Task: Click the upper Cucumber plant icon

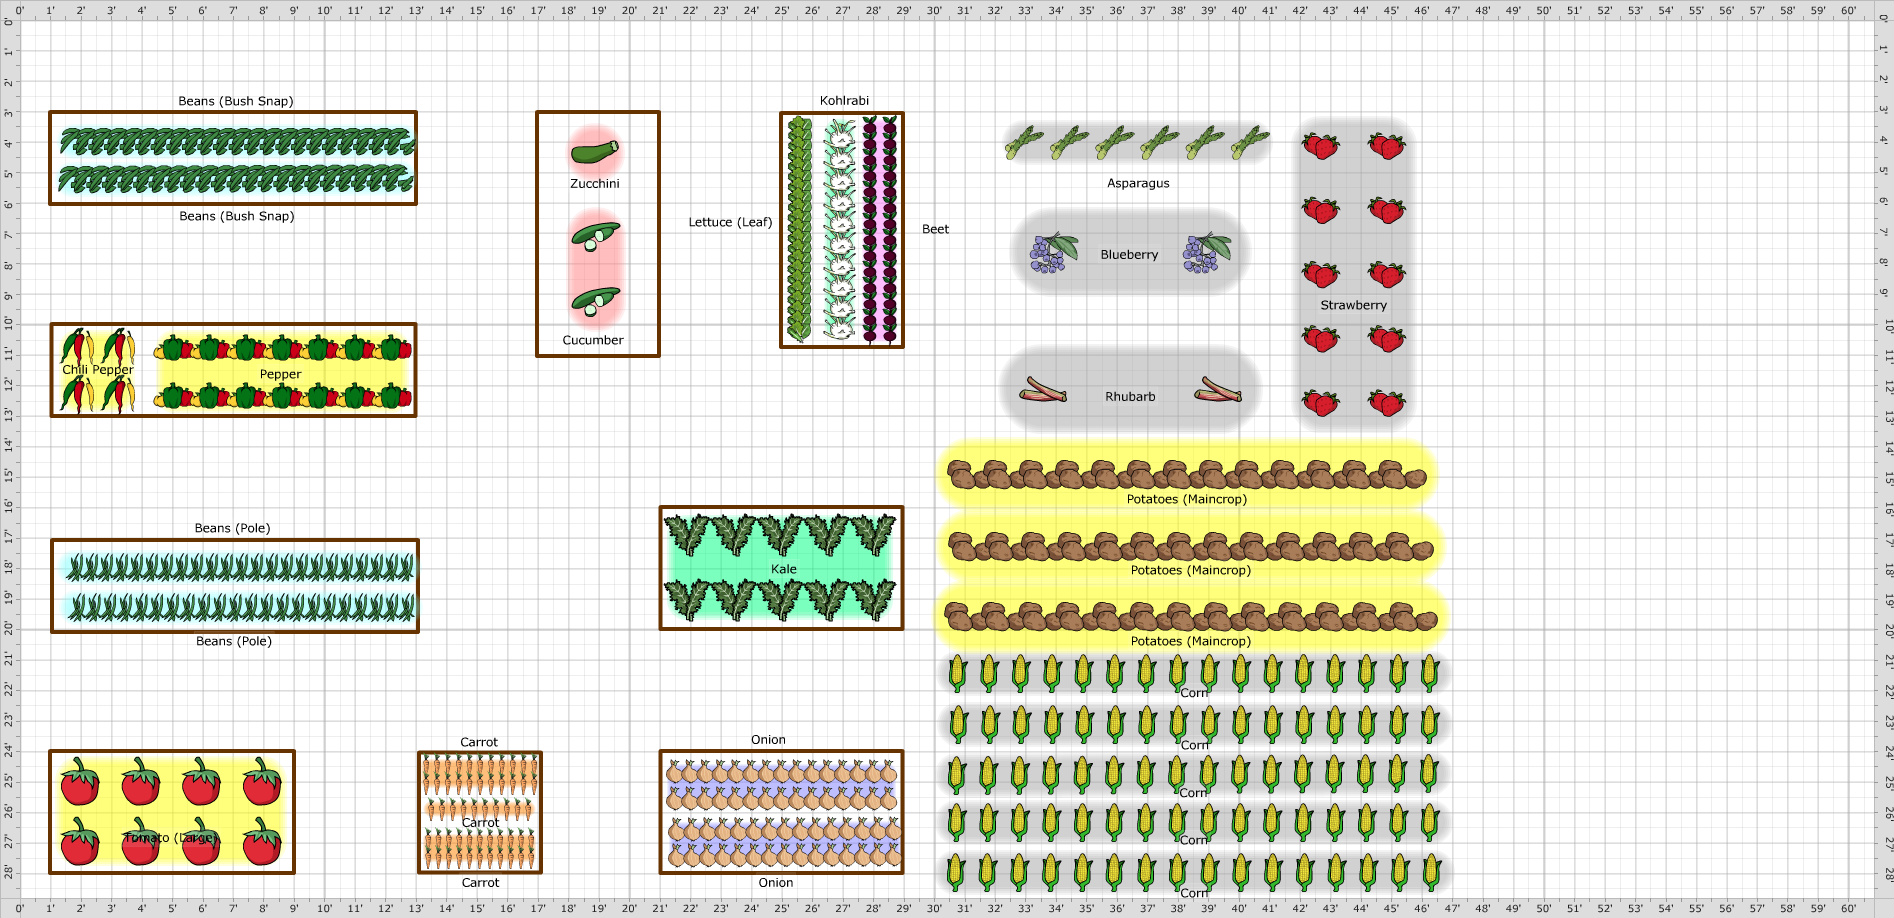Action: (x=595, y=236)
